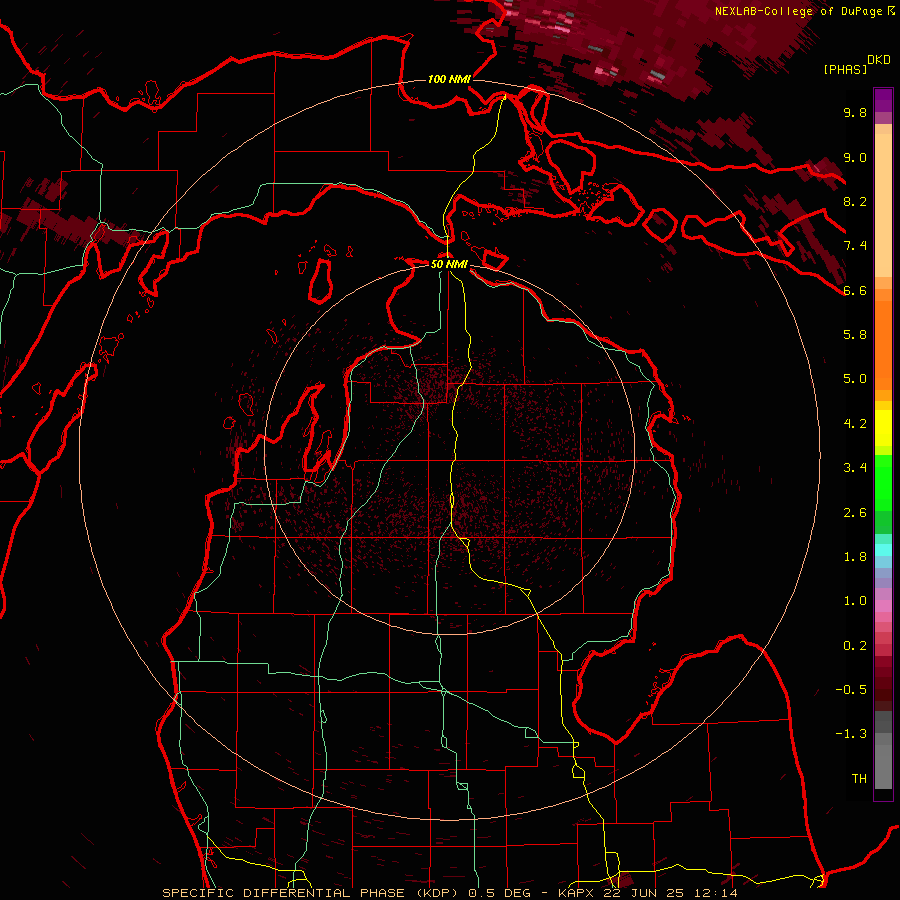Click the [PHAS] legend heading
This screenshot has height=900, width=900.
(x=845, y=69)
